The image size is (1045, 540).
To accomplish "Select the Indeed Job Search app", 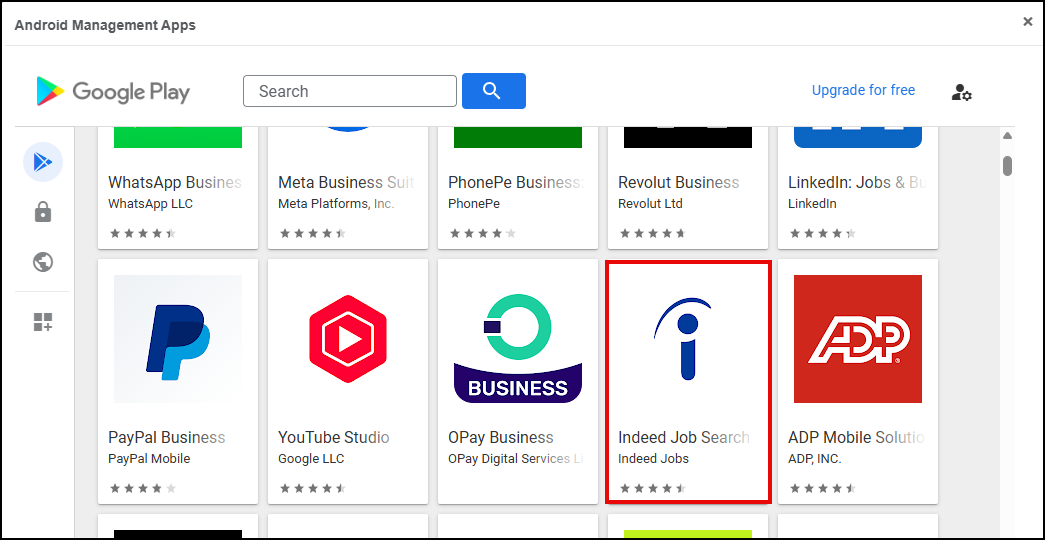I will [688, 380].
